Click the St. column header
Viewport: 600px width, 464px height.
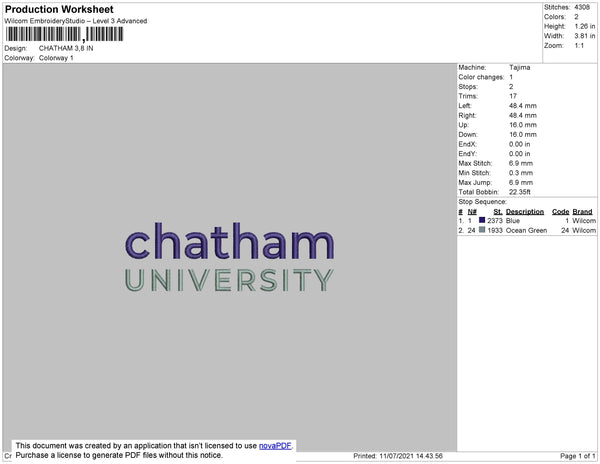click(x=498, y=212)
